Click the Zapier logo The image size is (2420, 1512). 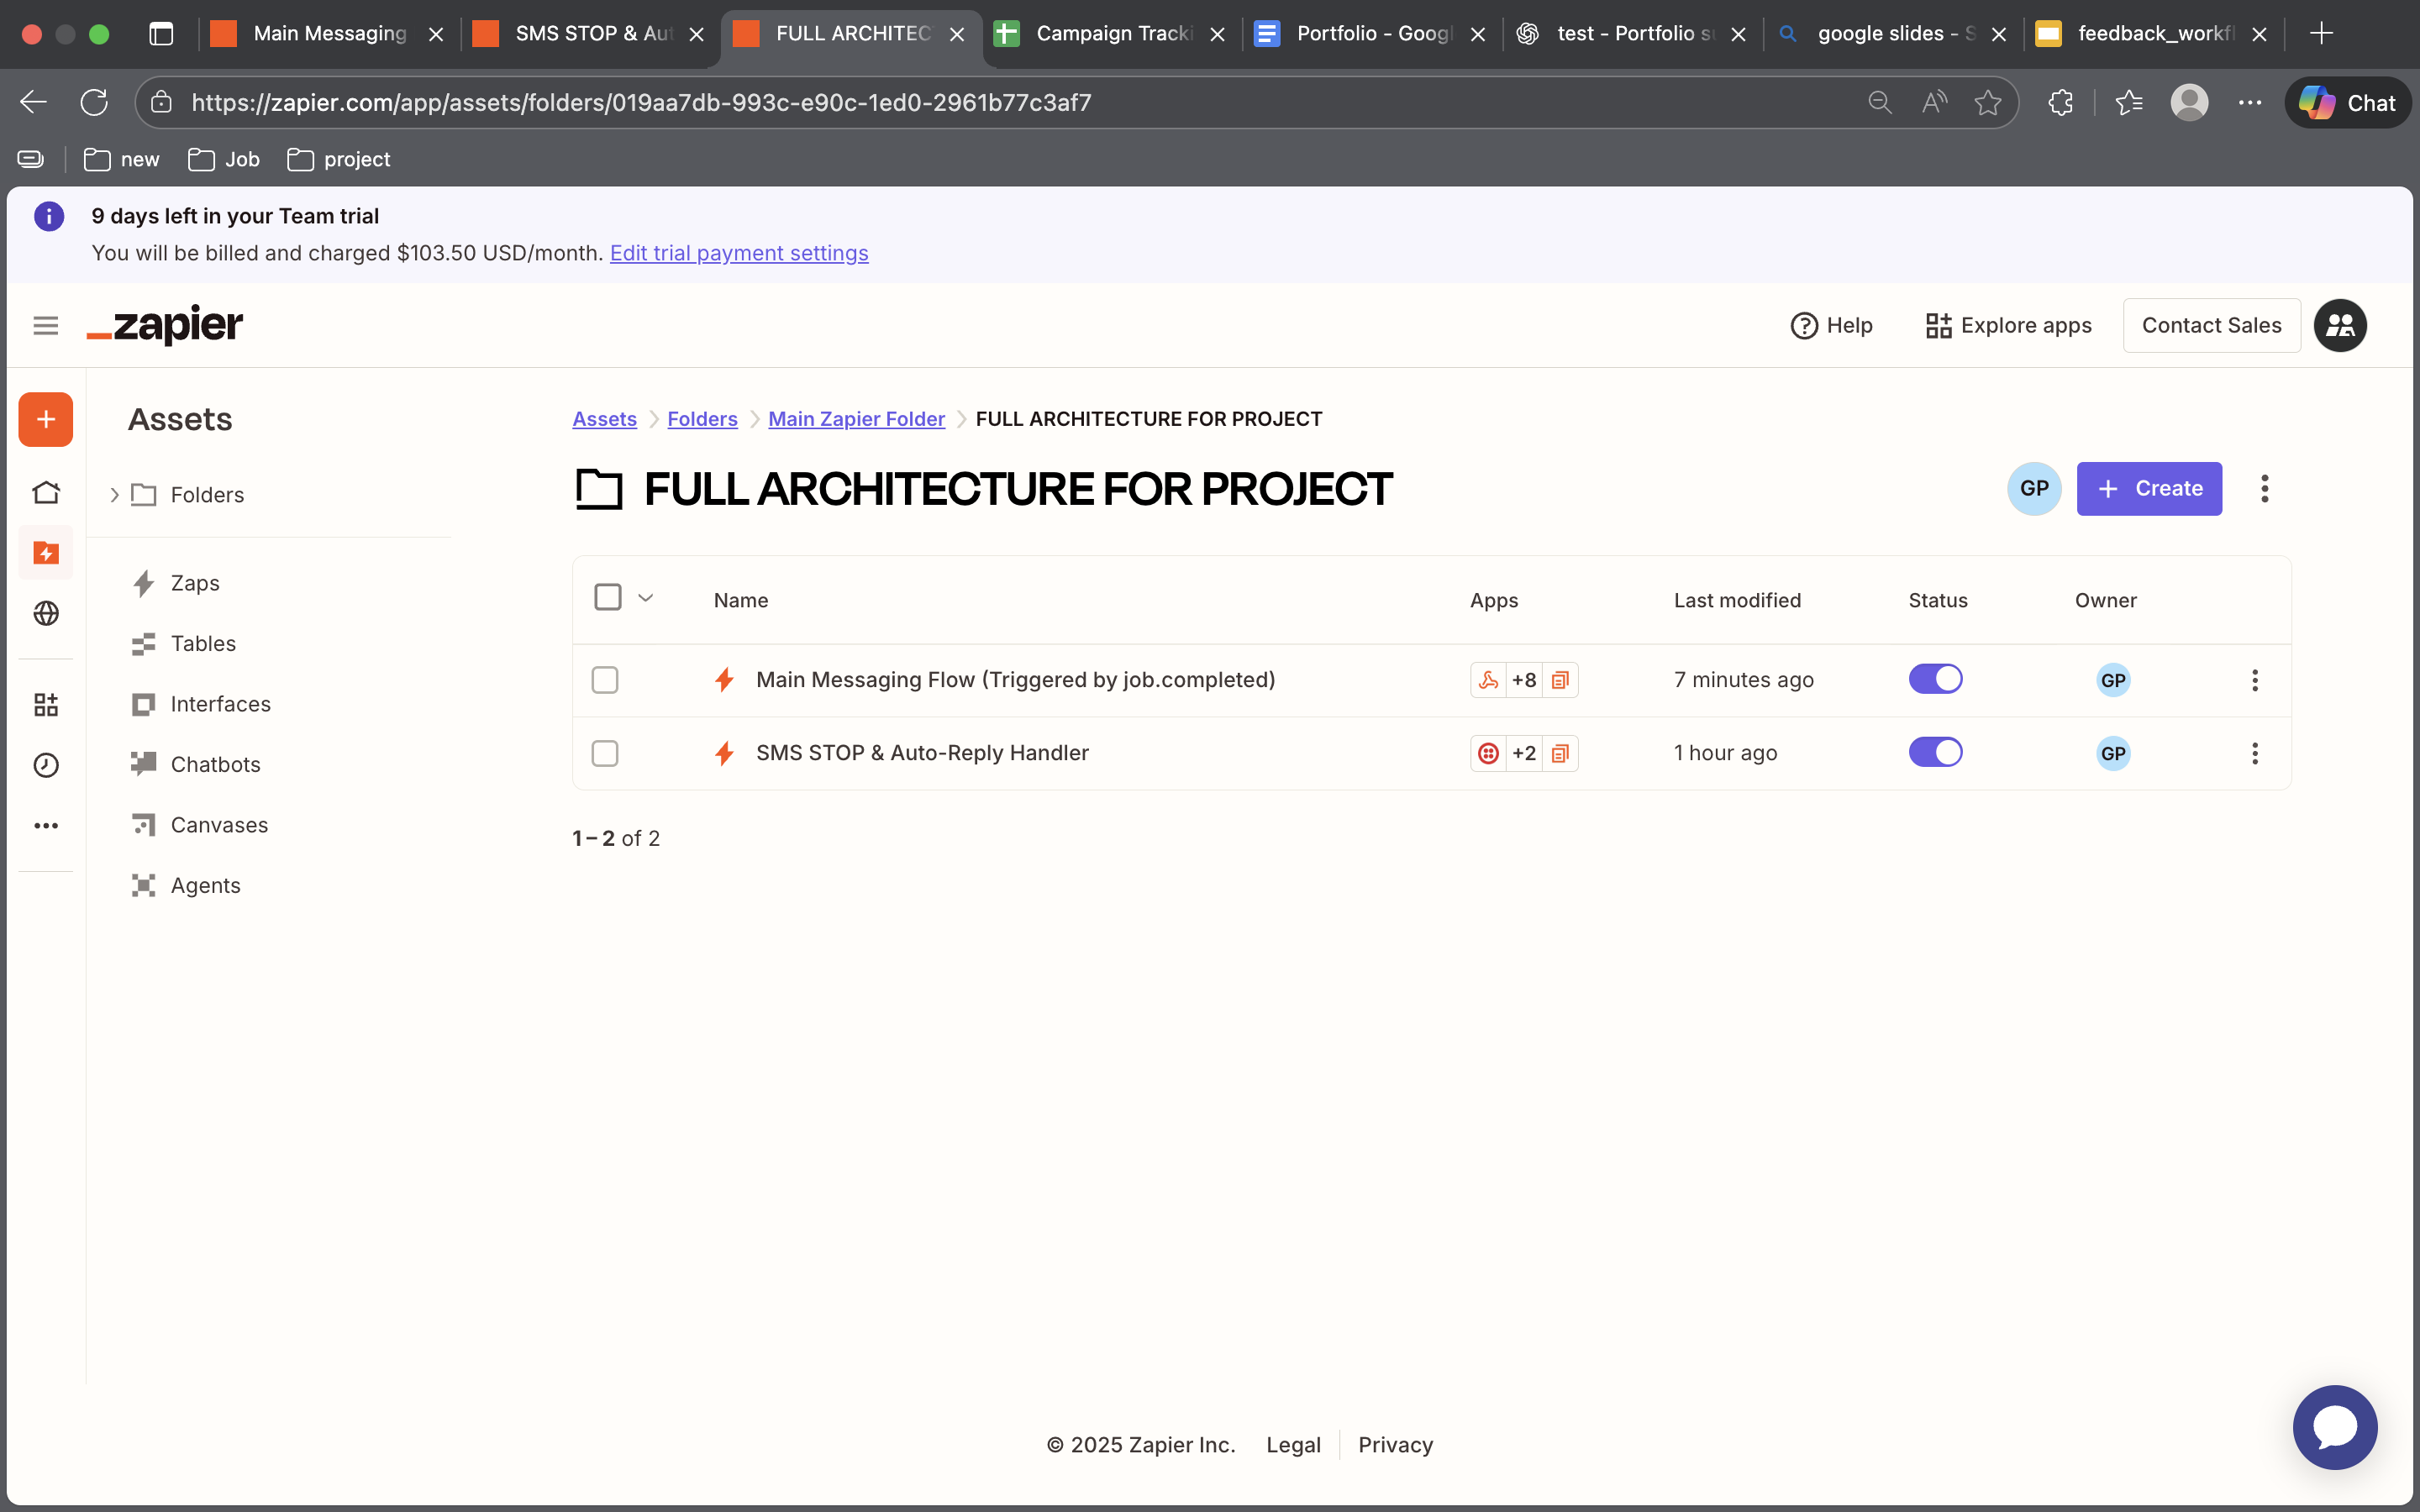tap(165, 325)
